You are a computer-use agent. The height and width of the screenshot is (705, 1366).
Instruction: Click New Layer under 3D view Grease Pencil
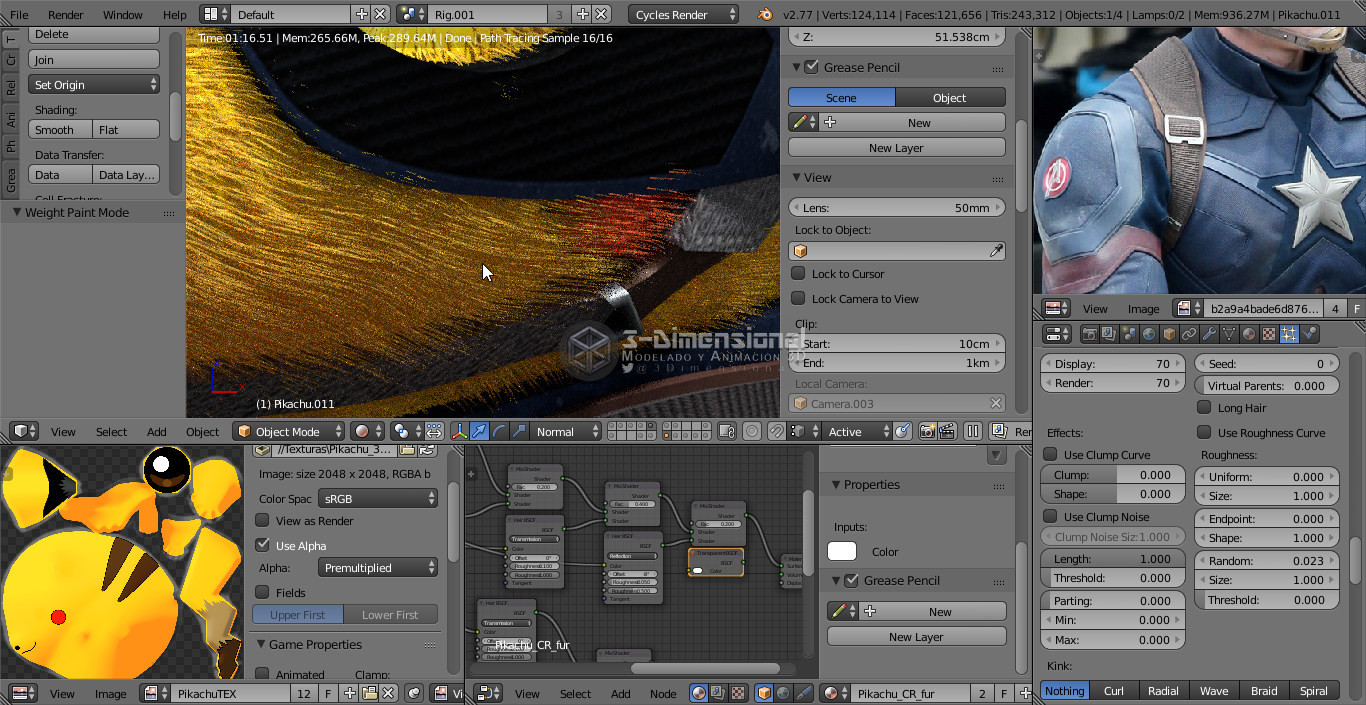(x=896, y=147)
